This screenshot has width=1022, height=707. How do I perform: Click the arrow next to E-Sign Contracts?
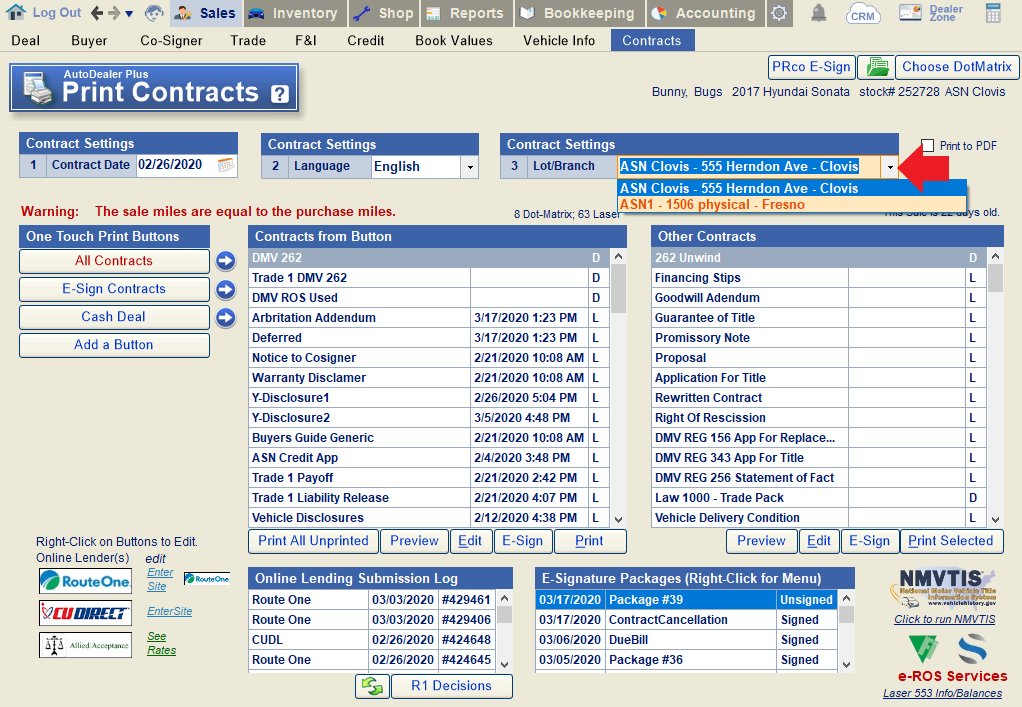point(226,289)
